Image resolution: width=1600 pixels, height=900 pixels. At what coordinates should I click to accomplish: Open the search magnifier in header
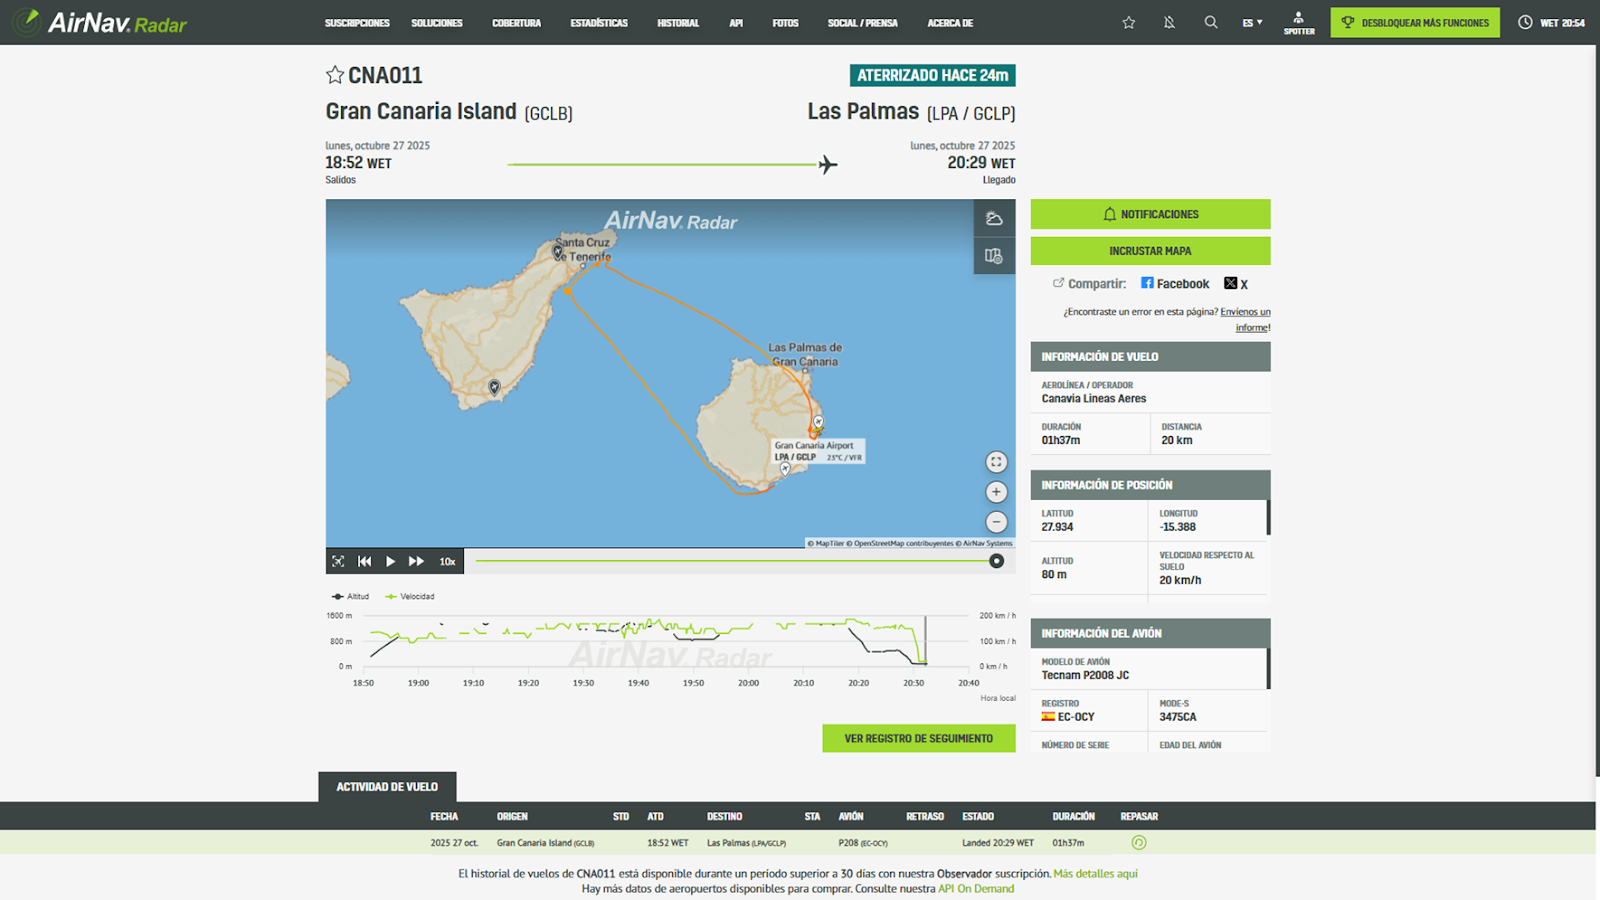click(x=1211, y=22)
